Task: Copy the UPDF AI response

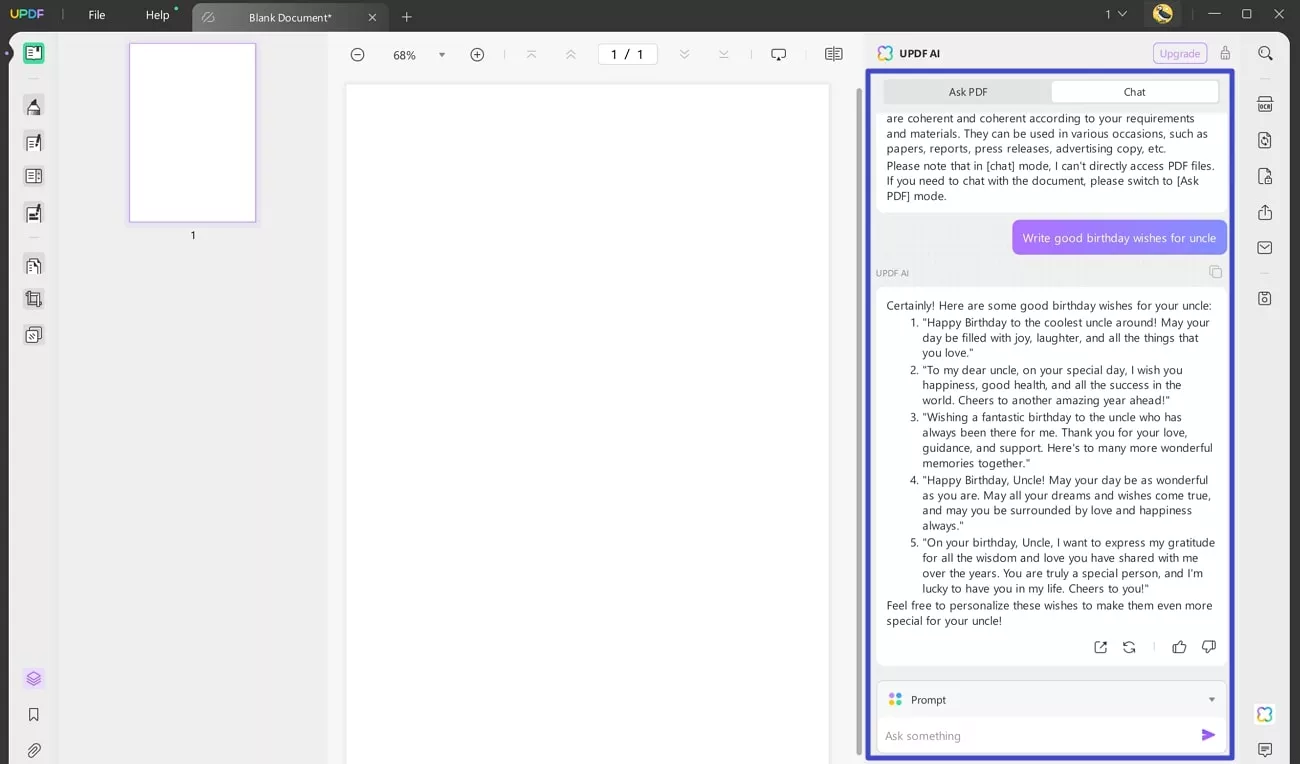Action: coord(1215,272)
